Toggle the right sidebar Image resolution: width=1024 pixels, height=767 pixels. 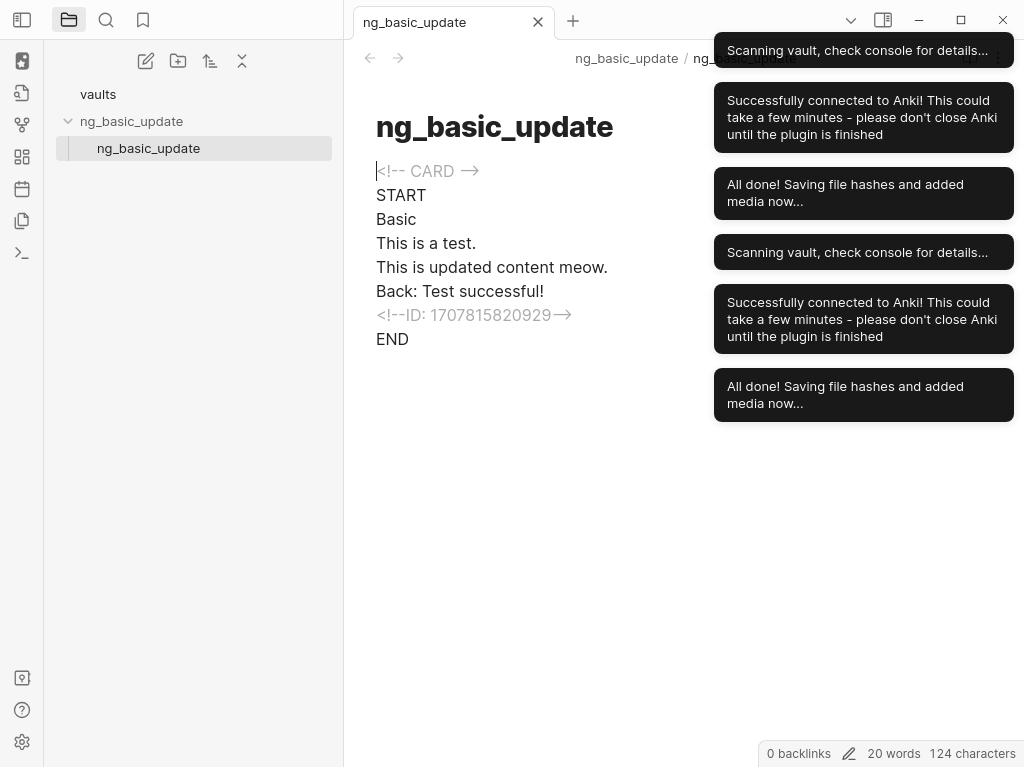coord(883,20)
